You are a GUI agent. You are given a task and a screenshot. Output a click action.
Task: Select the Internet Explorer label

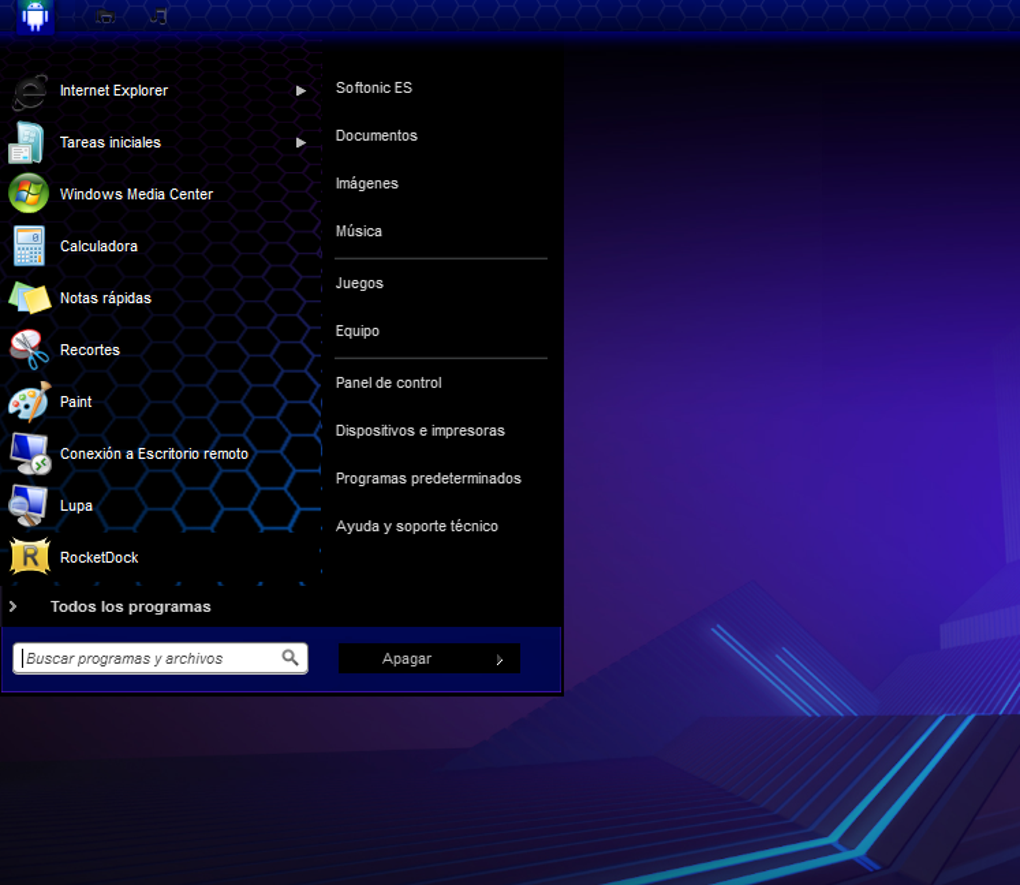point(114,90)
